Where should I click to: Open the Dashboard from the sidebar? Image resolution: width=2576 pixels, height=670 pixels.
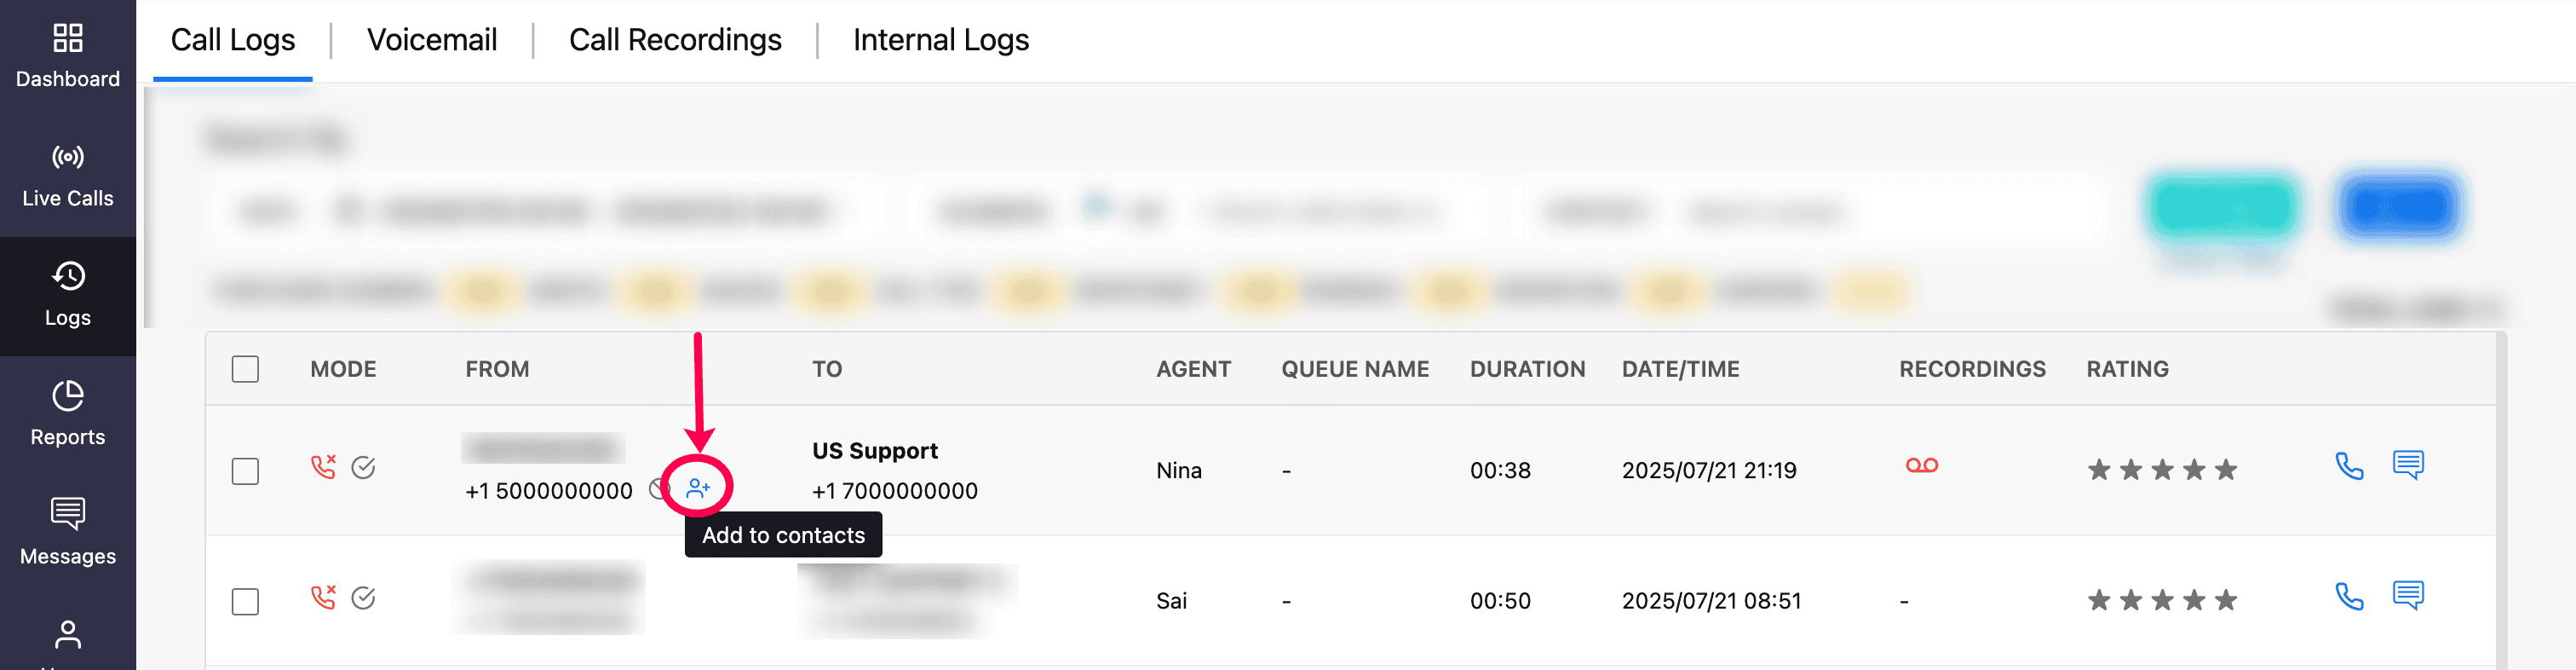click(x=68, y=57)
